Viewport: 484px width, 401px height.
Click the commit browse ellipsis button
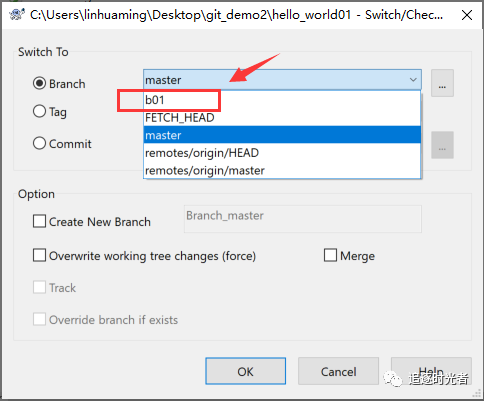[442, 145]
